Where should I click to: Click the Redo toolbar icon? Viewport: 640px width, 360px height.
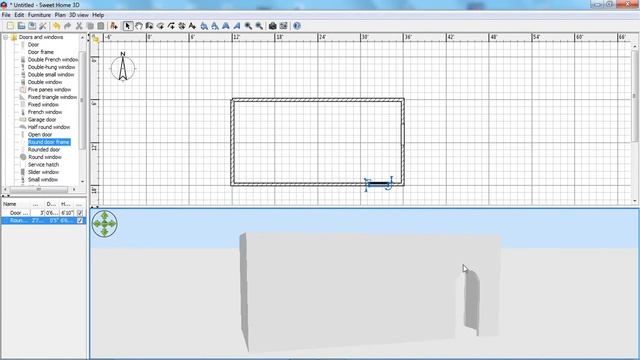[x=67, y=26]
